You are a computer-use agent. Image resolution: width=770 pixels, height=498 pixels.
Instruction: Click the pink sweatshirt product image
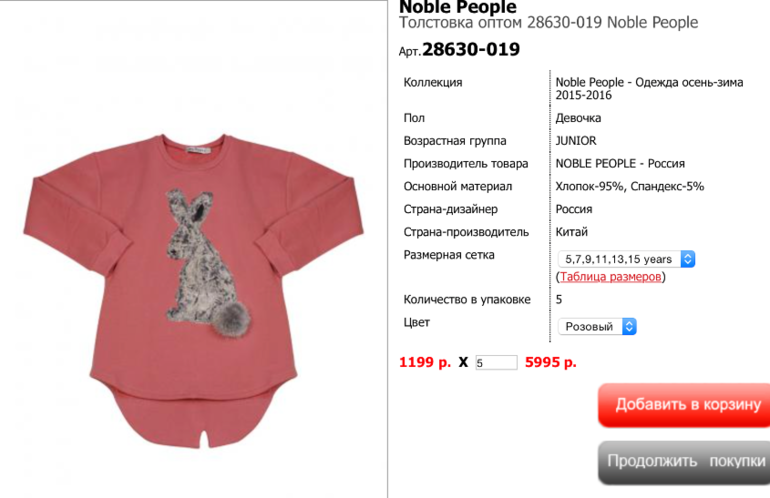pyautogui.click(x=193, y=290)
